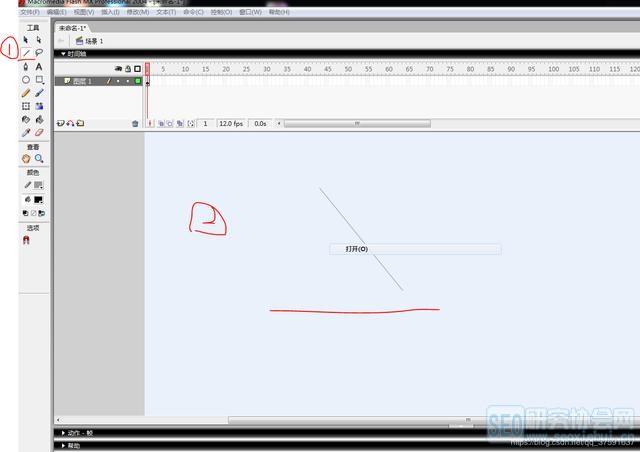Open the 帮助(H) menu
This screenshot has height=452, width=640.
[x=279, y=12]
